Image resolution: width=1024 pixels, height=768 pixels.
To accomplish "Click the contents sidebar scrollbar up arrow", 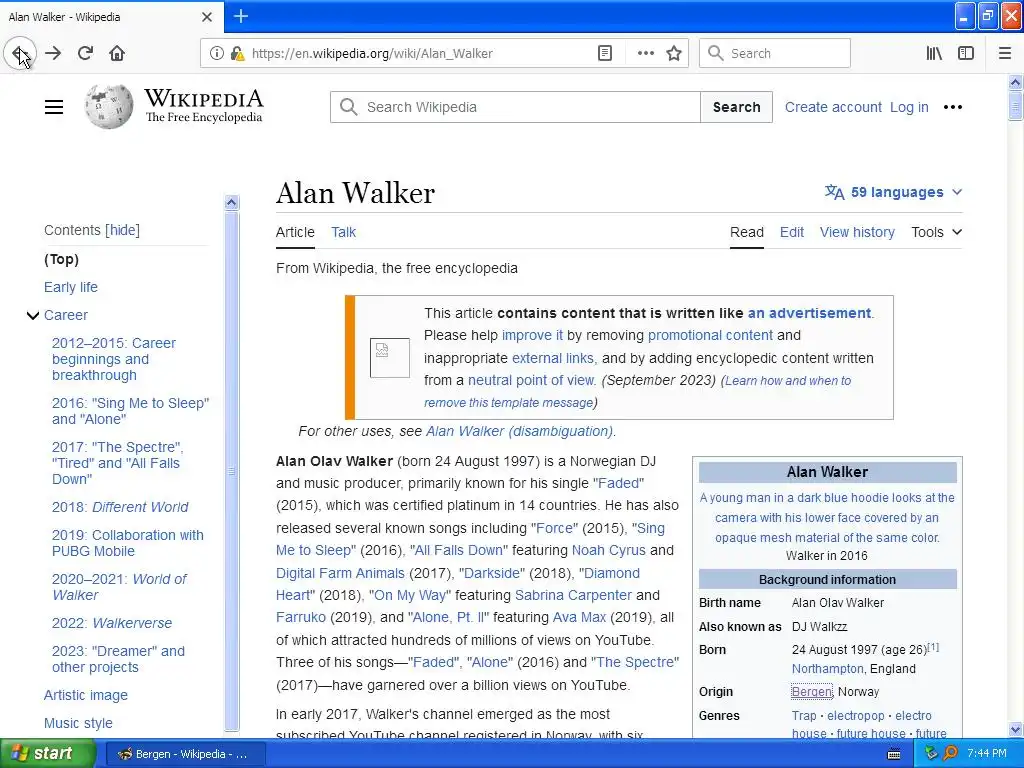I will coord(231,202).
